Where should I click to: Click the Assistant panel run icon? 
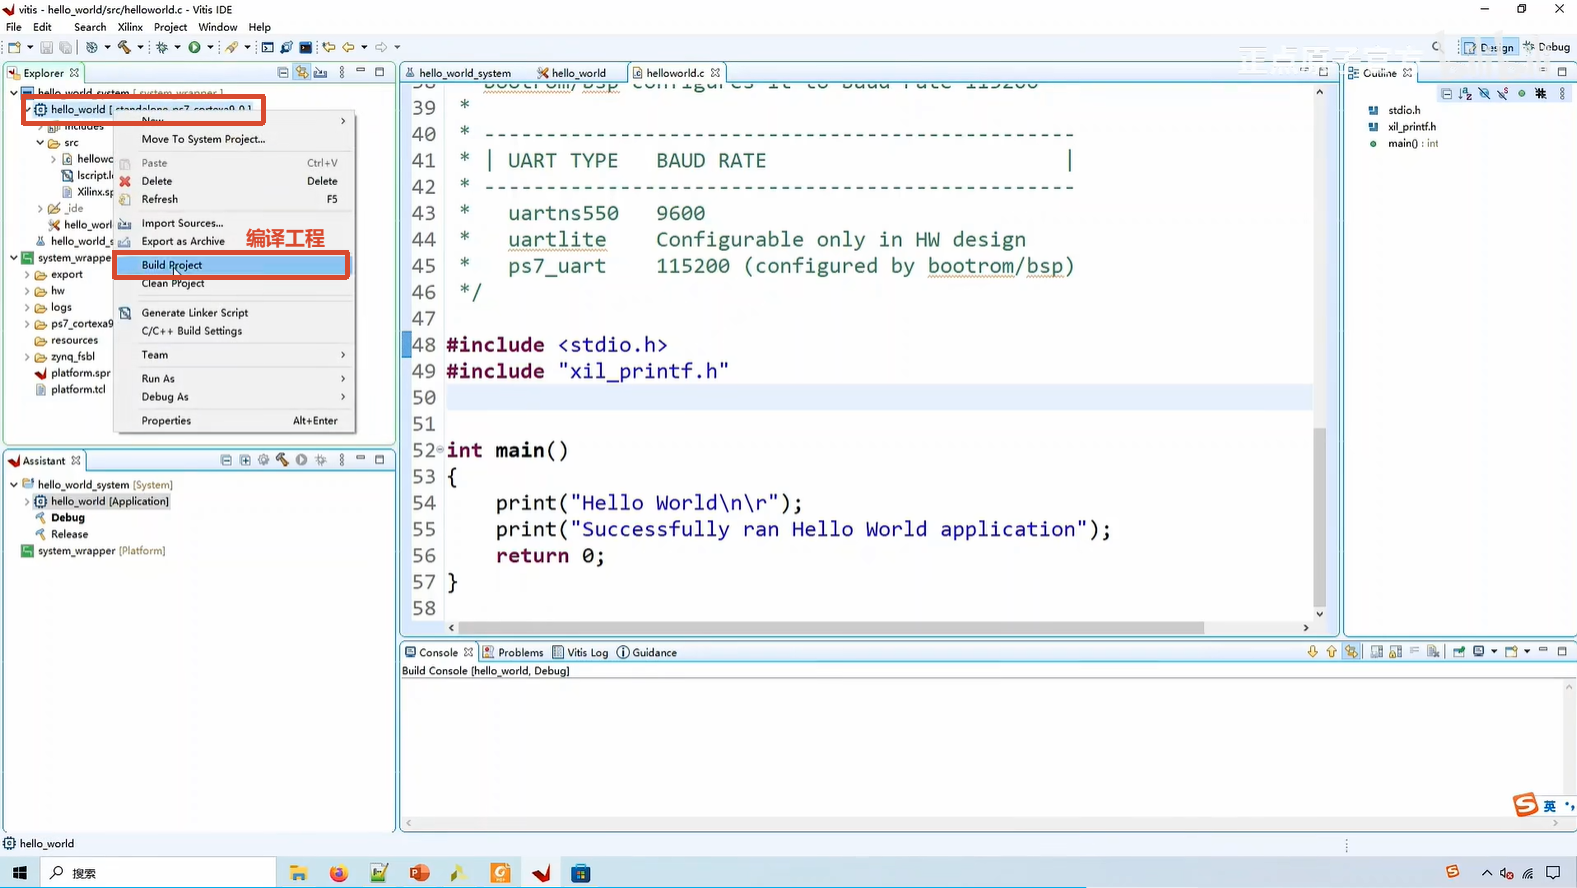point(301,460)
